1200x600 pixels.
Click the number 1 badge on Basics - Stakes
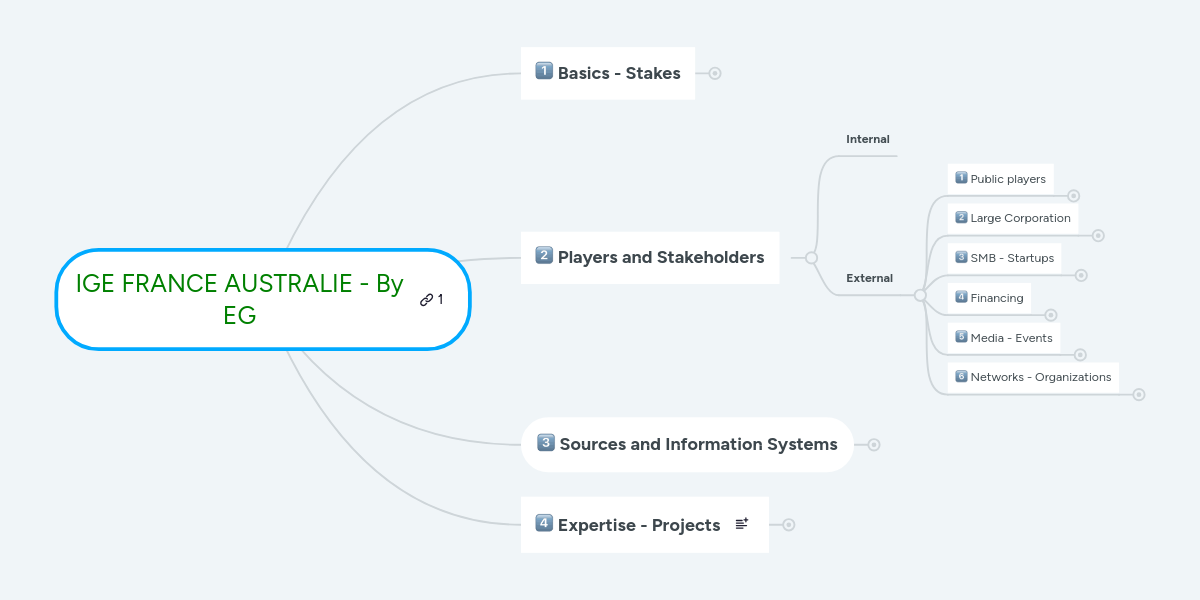pos(544,71)
